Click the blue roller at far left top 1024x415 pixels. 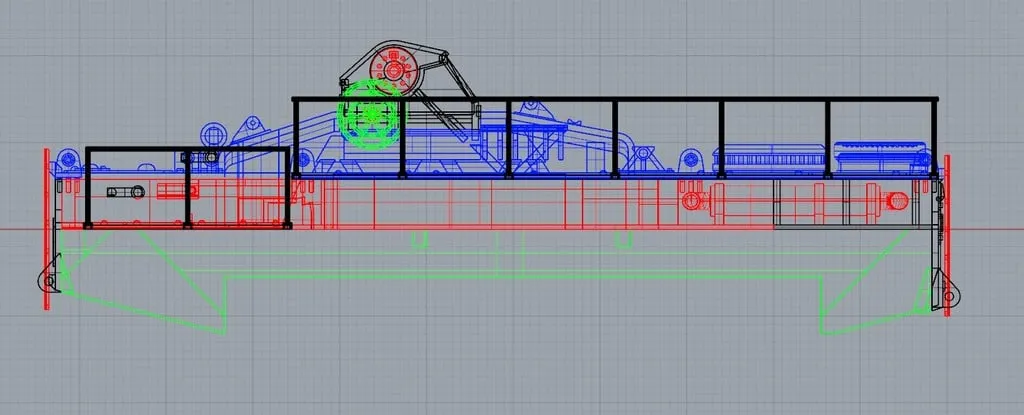pyautogui.click(x=68, y=158)
